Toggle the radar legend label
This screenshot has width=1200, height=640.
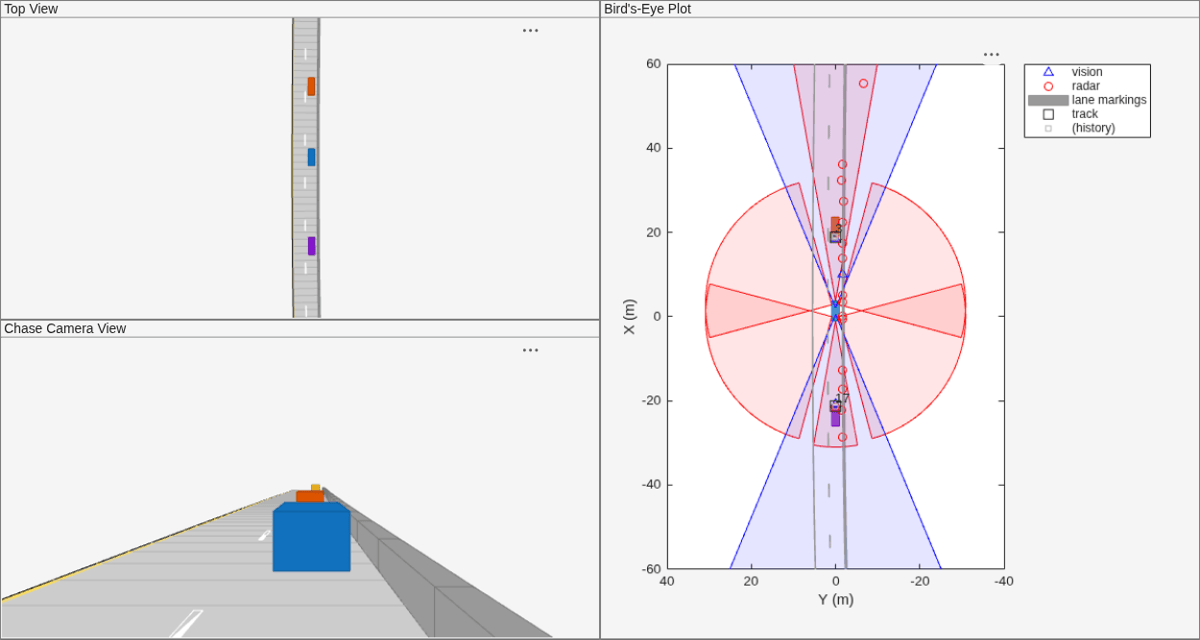point(1085,86)
